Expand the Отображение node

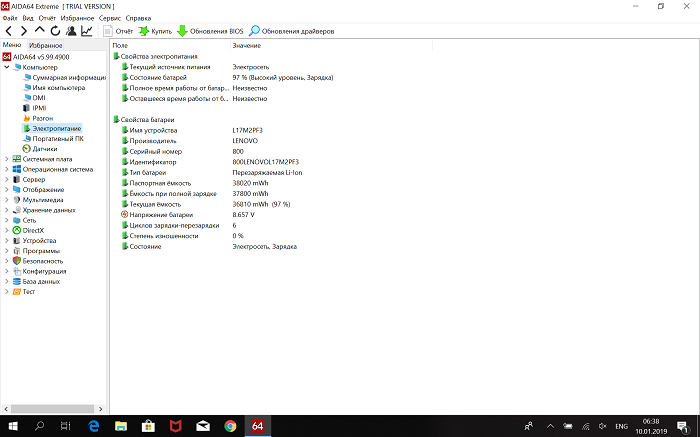[7, 190]
